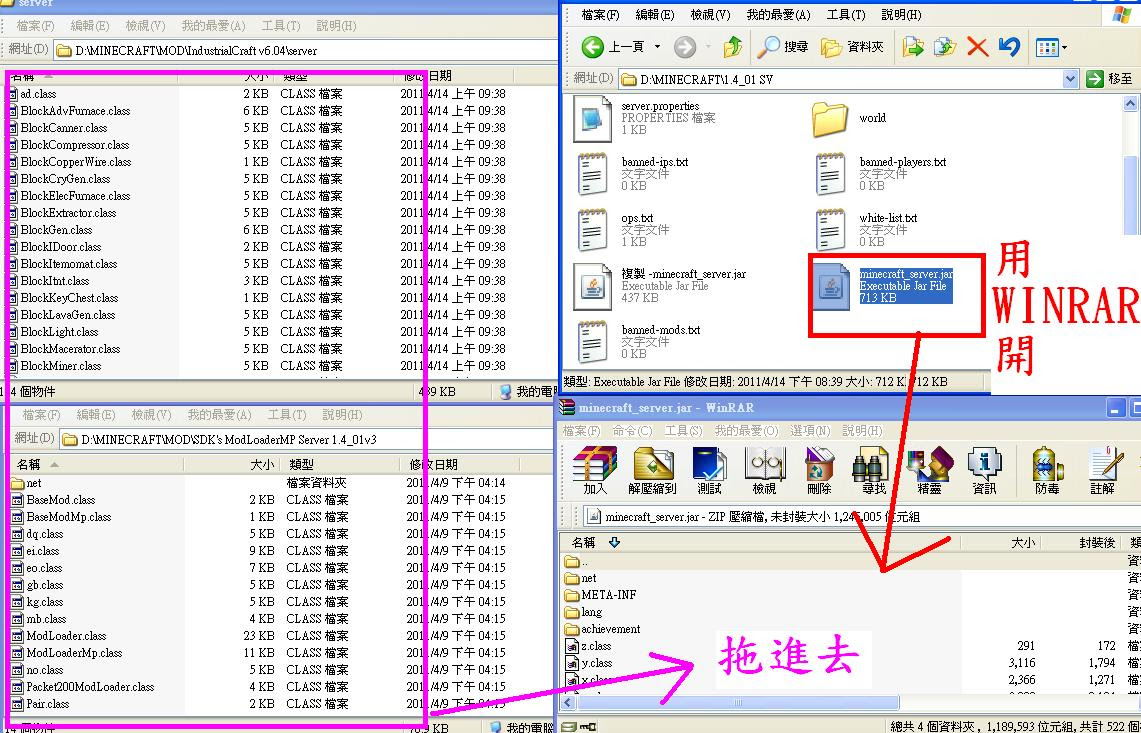Click the Extract To (解壓縮到) WinRAR icon
Screen dimensions: 1141x733
652,471
